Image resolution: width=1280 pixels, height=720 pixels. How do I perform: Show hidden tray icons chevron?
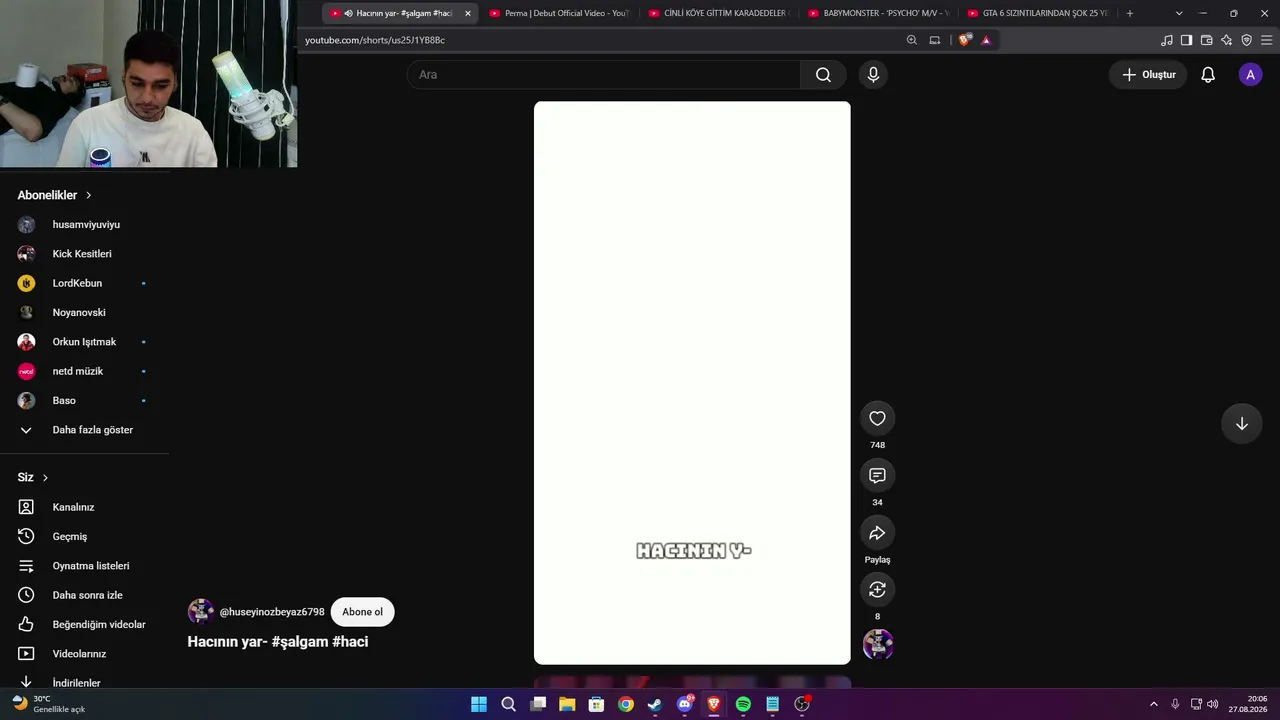coord(1153,704)
